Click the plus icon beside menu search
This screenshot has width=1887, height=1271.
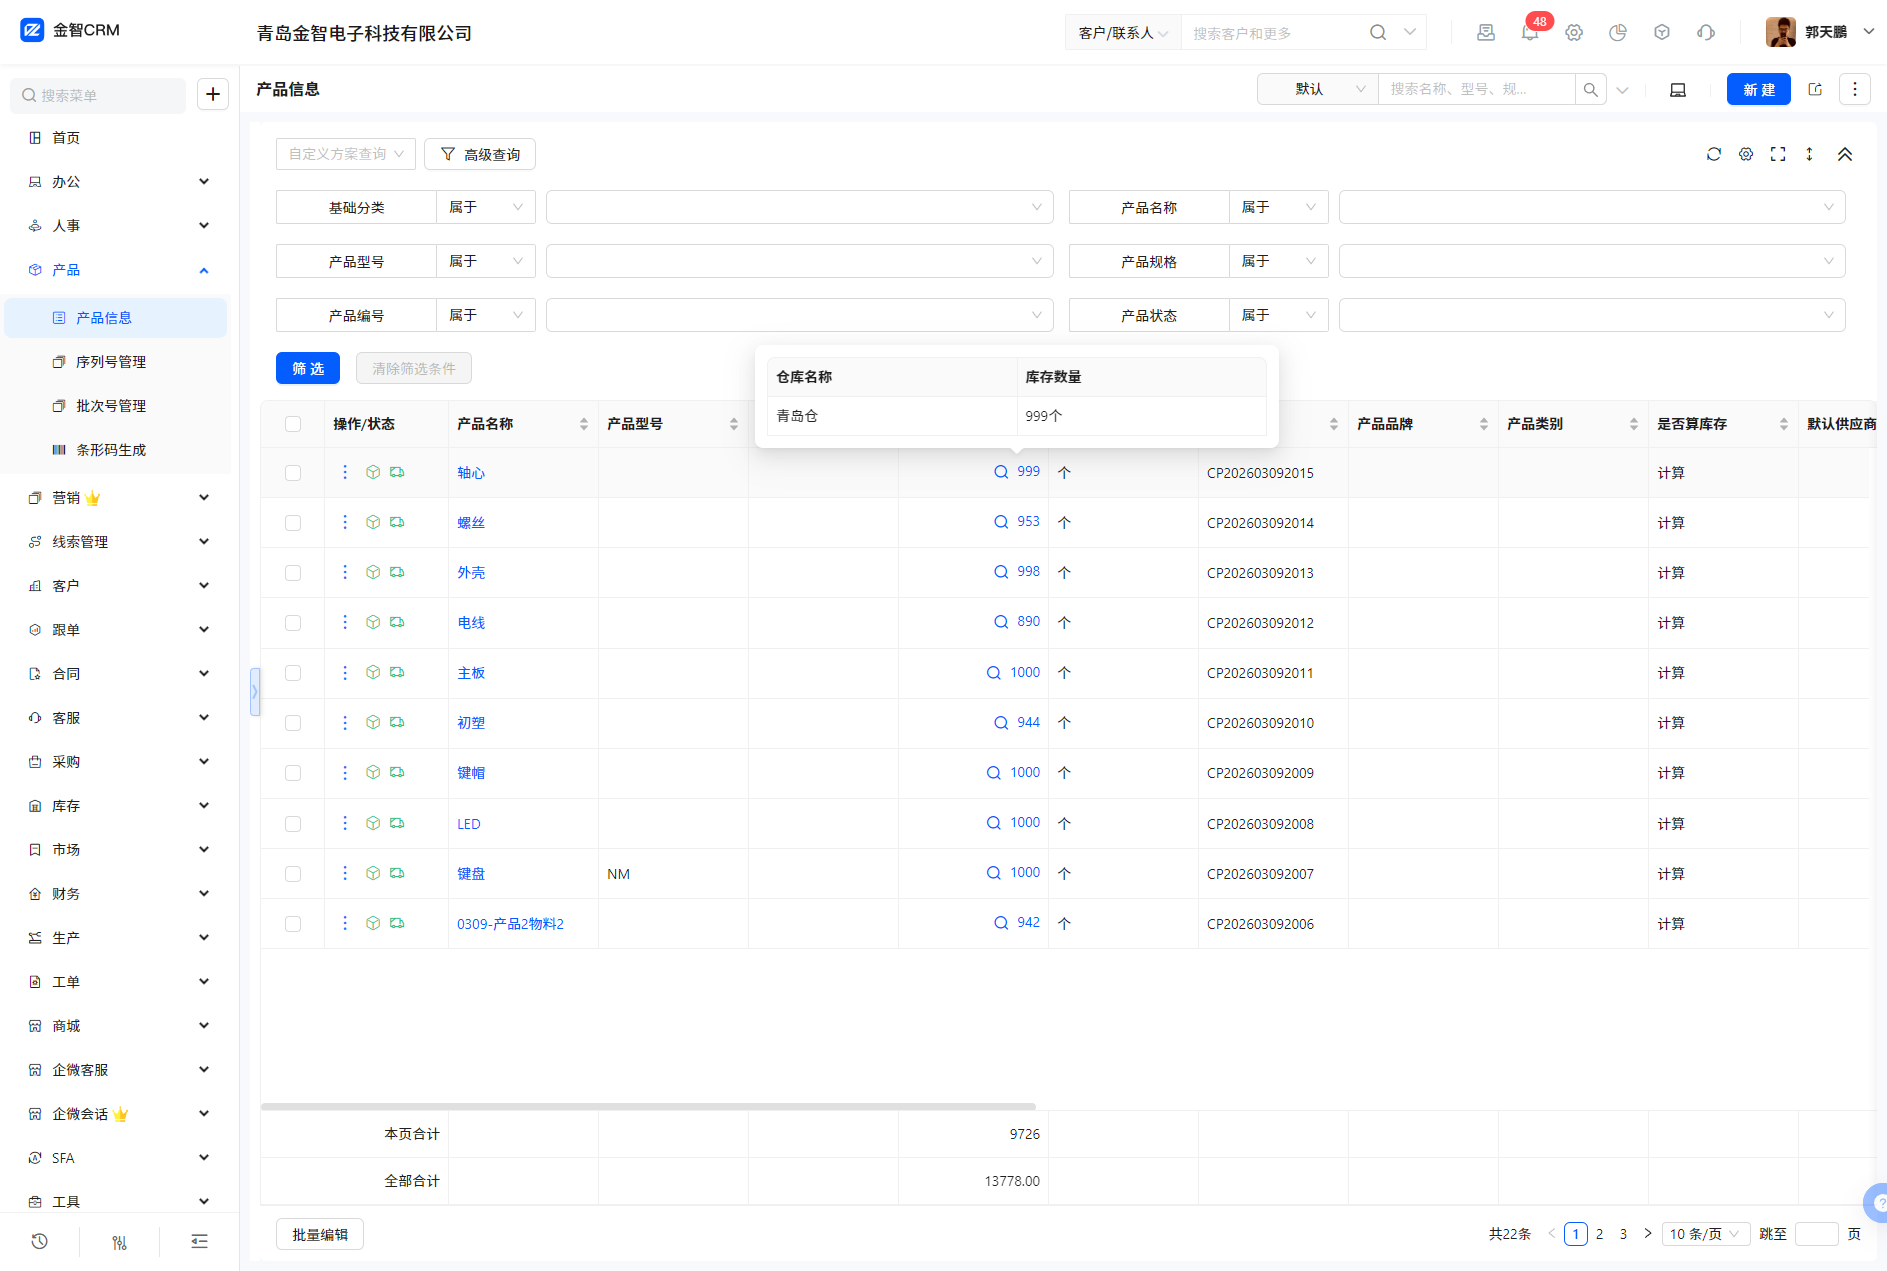click(x=213, y=94)
